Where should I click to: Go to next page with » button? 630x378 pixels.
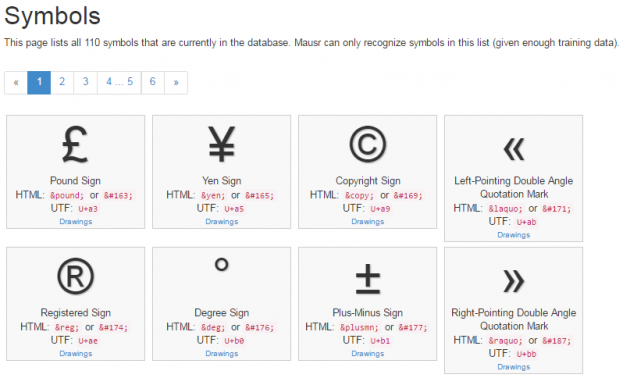(x=176, y=82)
